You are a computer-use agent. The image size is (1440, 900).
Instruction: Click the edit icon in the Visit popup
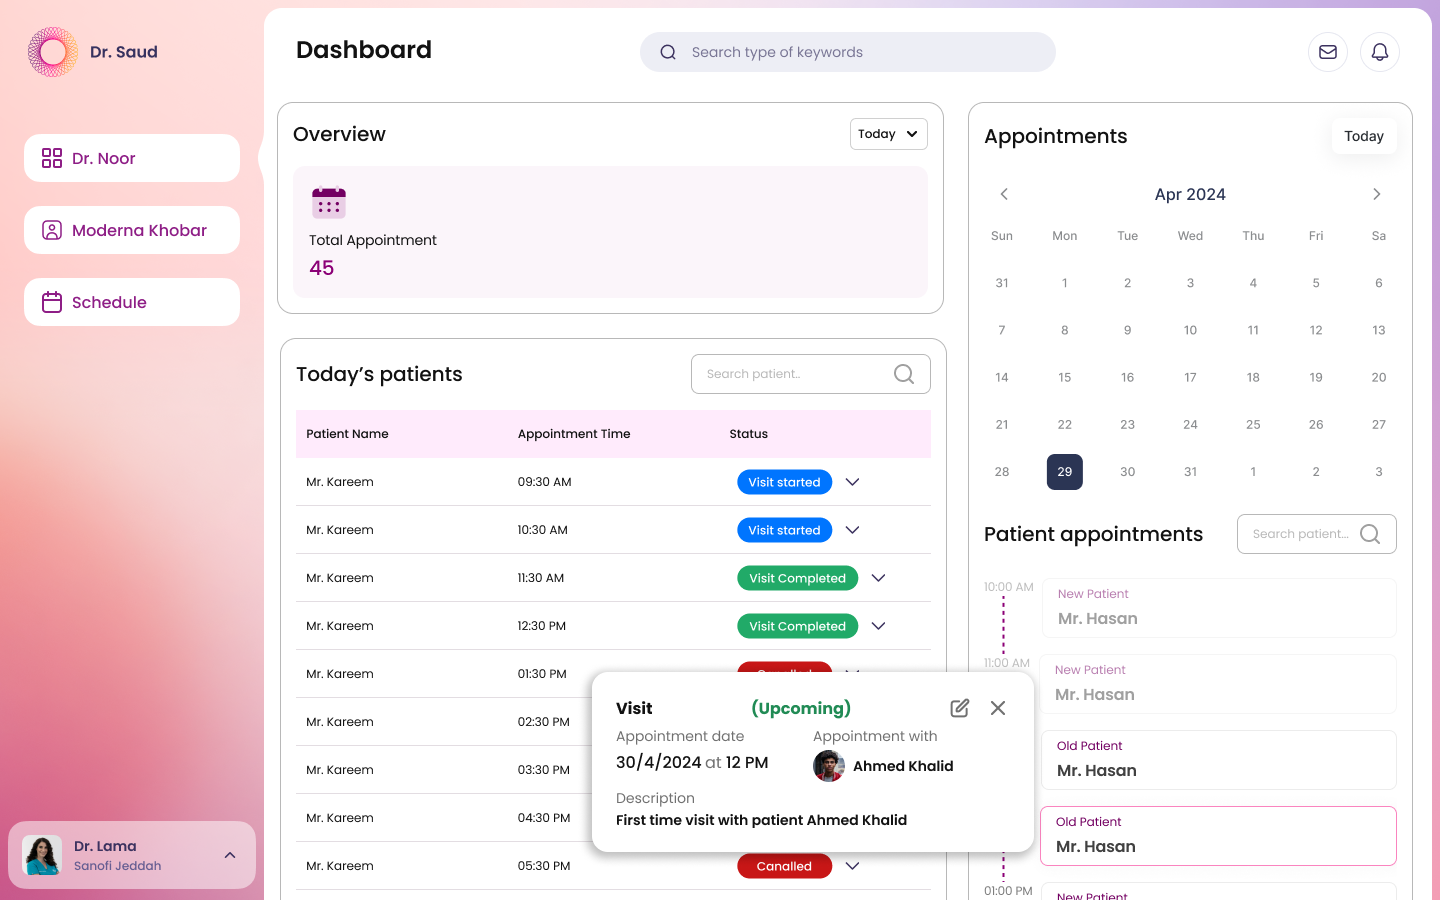(960, 708)
